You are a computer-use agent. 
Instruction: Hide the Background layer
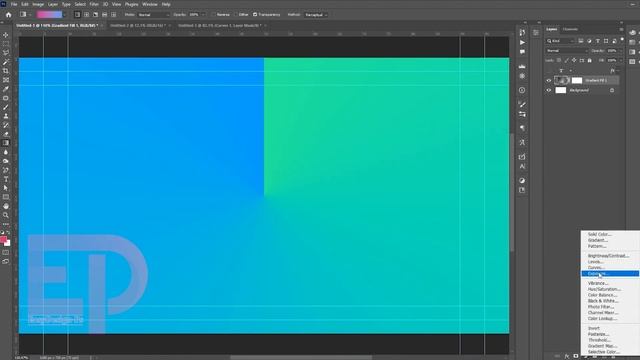point(549,90)
